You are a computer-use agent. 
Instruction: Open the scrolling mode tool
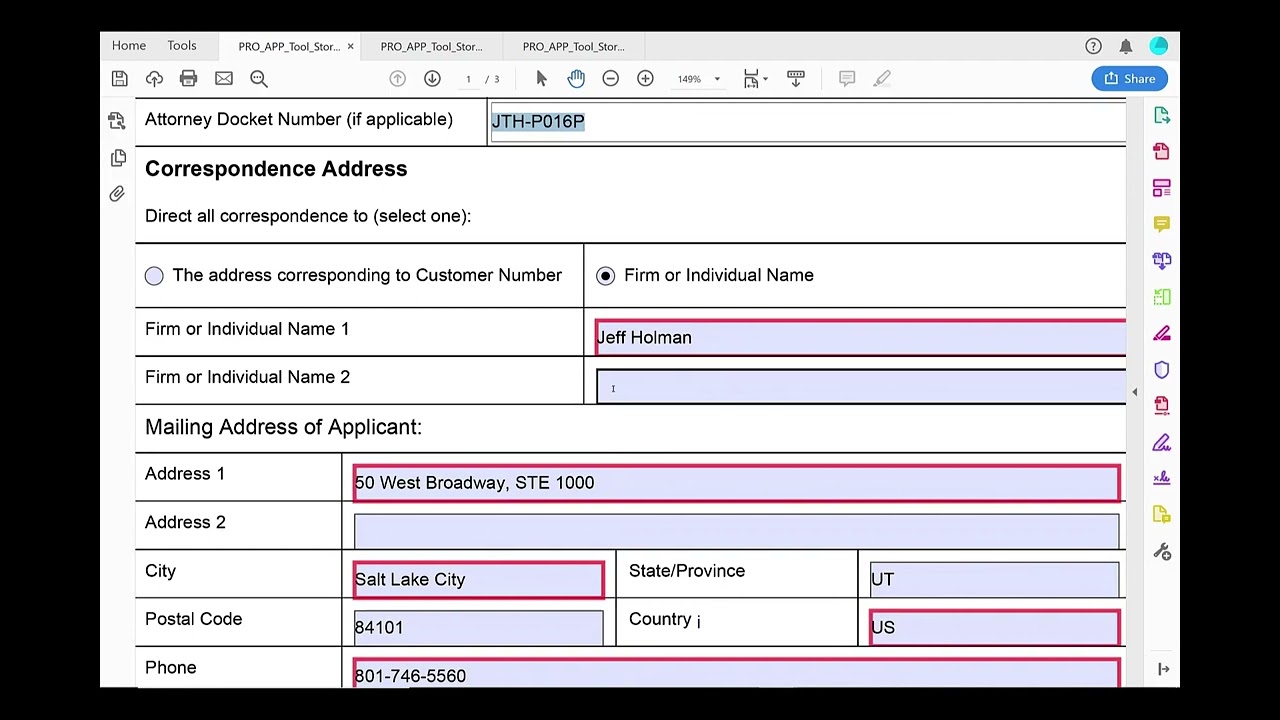pos(796,79)
